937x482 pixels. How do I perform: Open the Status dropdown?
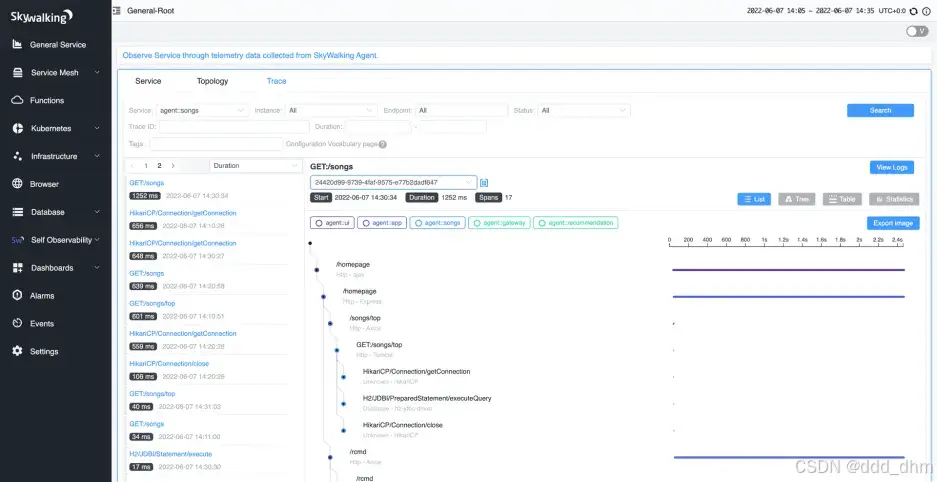(584, 110)
